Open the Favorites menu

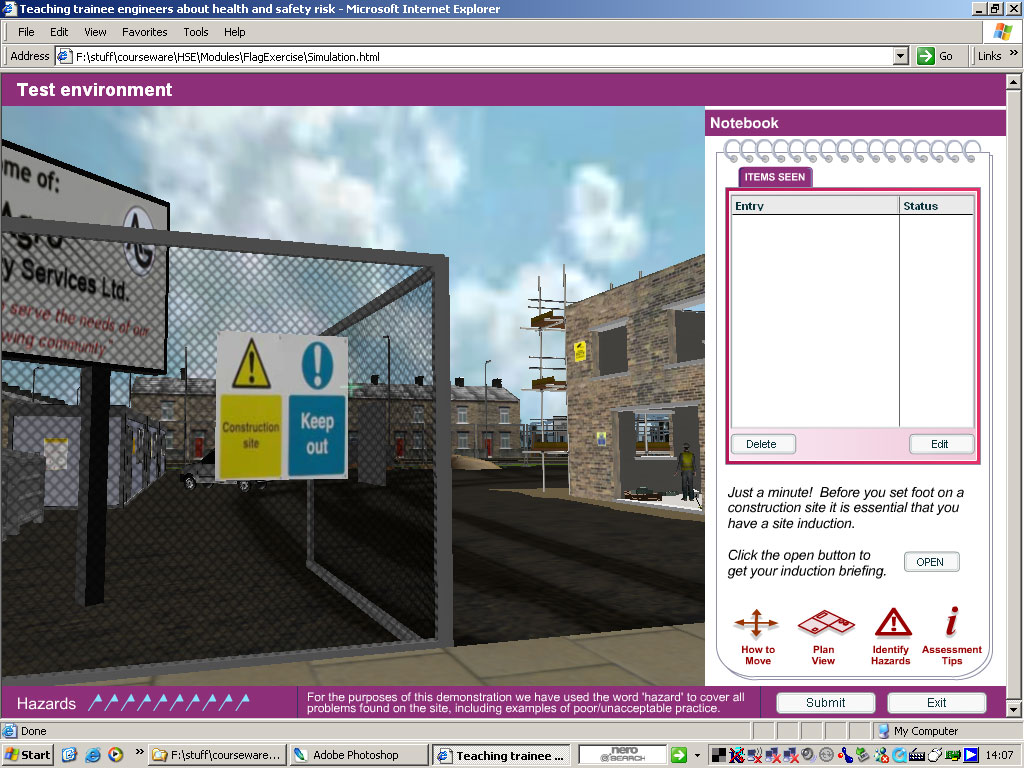pyautogui.click(x=145, y=32)
